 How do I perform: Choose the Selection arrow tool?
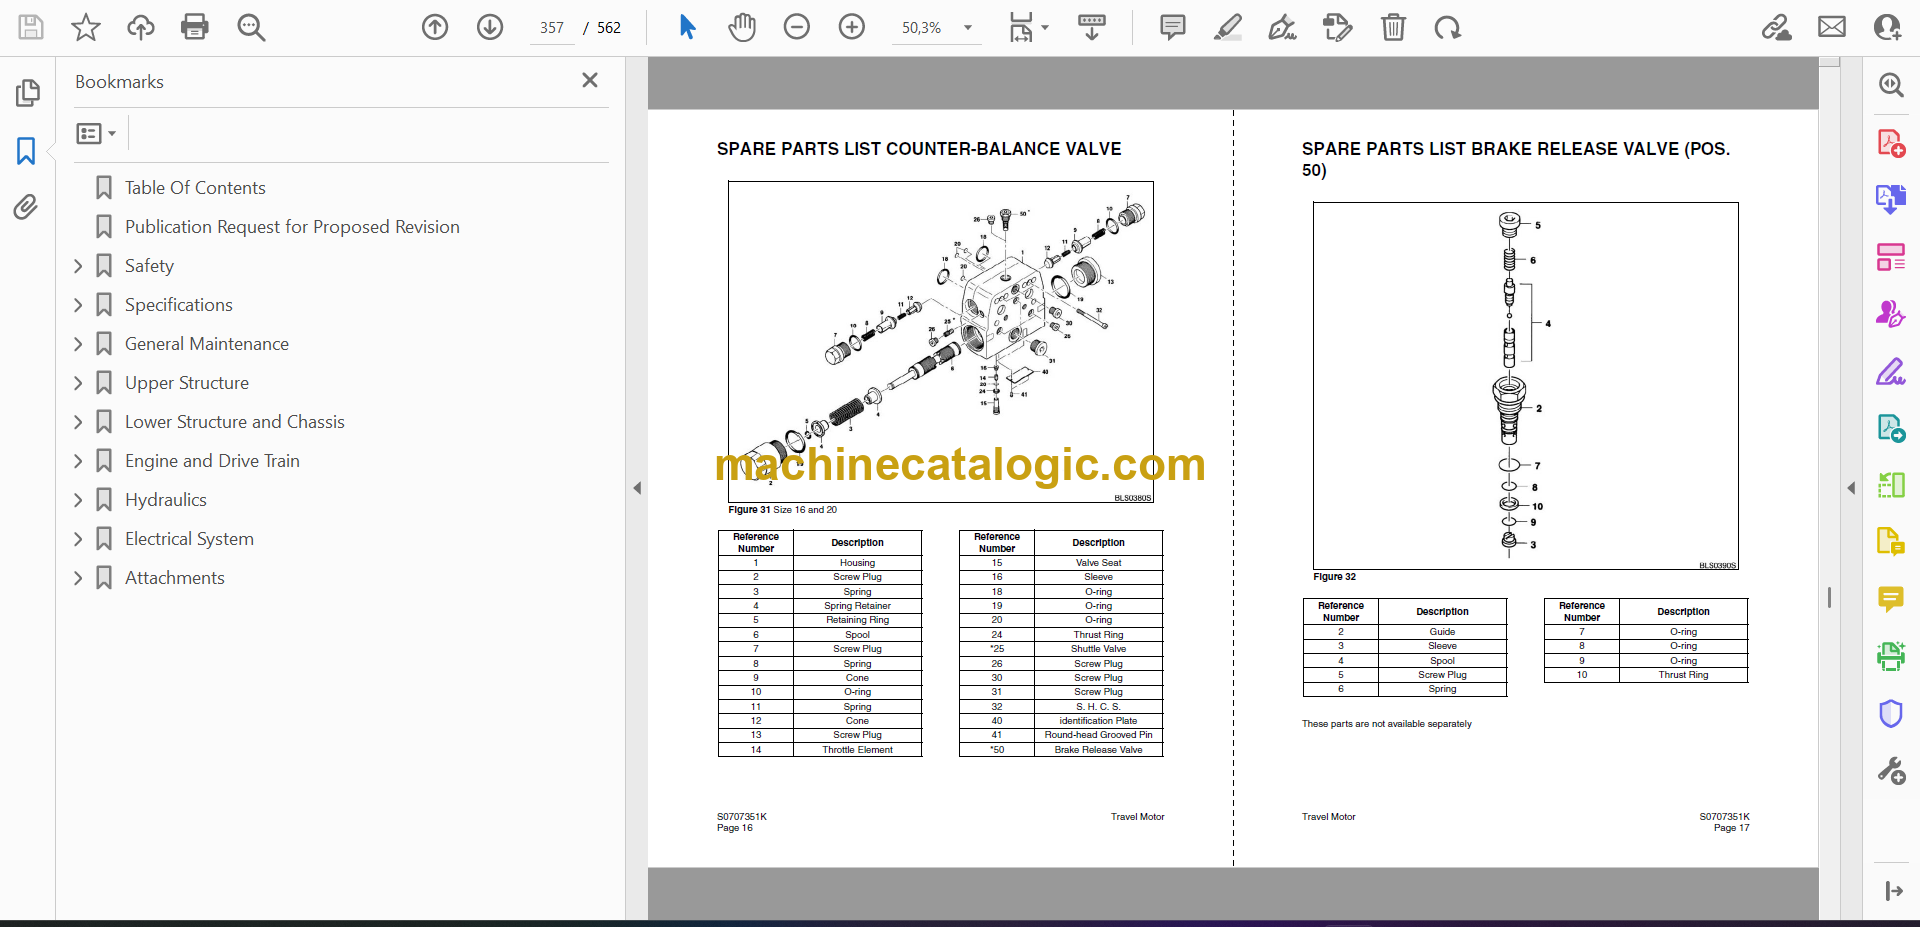point(687,27)
